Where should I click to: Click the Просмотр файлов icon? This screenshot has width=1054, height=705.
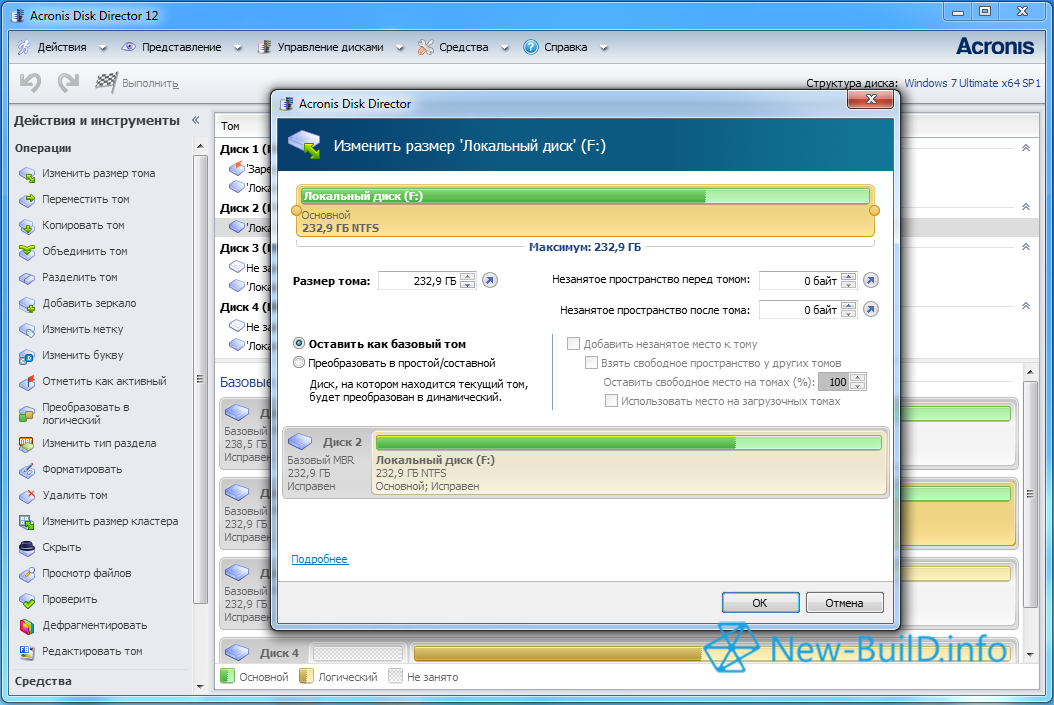tap(27, 574)
